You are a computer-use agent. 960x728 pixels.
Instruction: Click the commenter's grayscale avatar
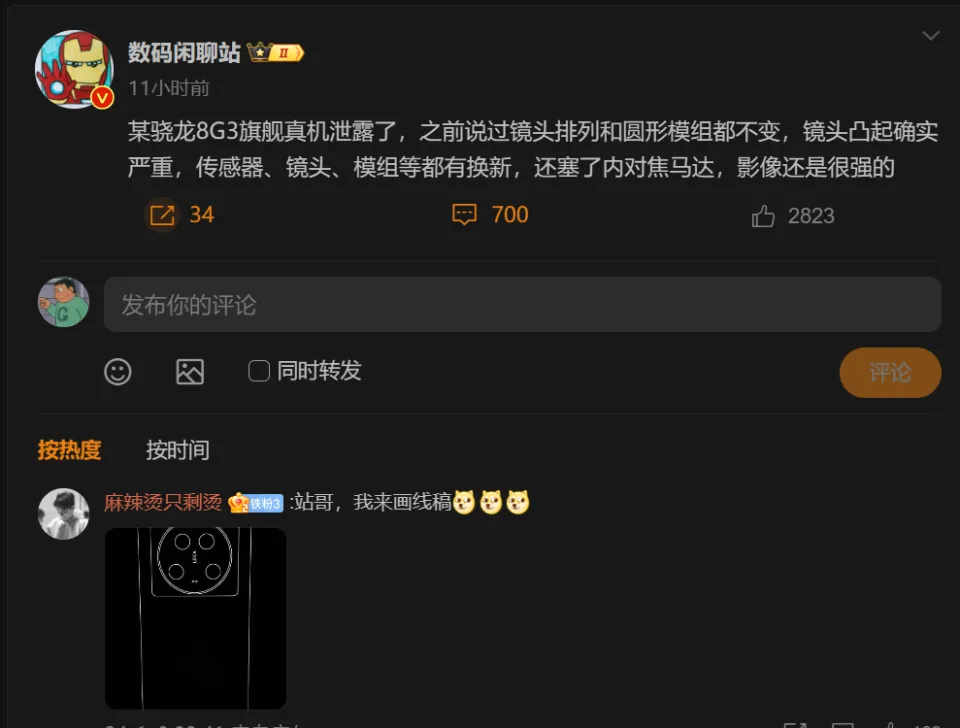(x=64, y=514)
